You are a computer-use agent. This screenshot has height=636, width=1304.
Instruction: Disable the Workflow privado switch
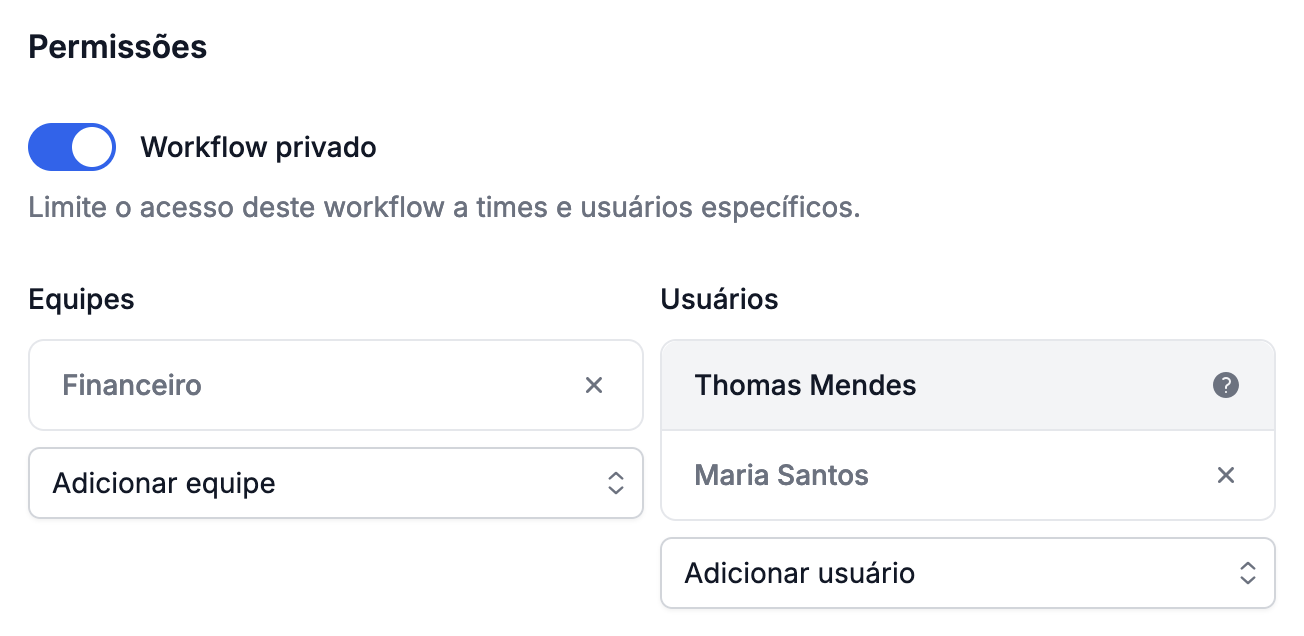pos(72,148)
